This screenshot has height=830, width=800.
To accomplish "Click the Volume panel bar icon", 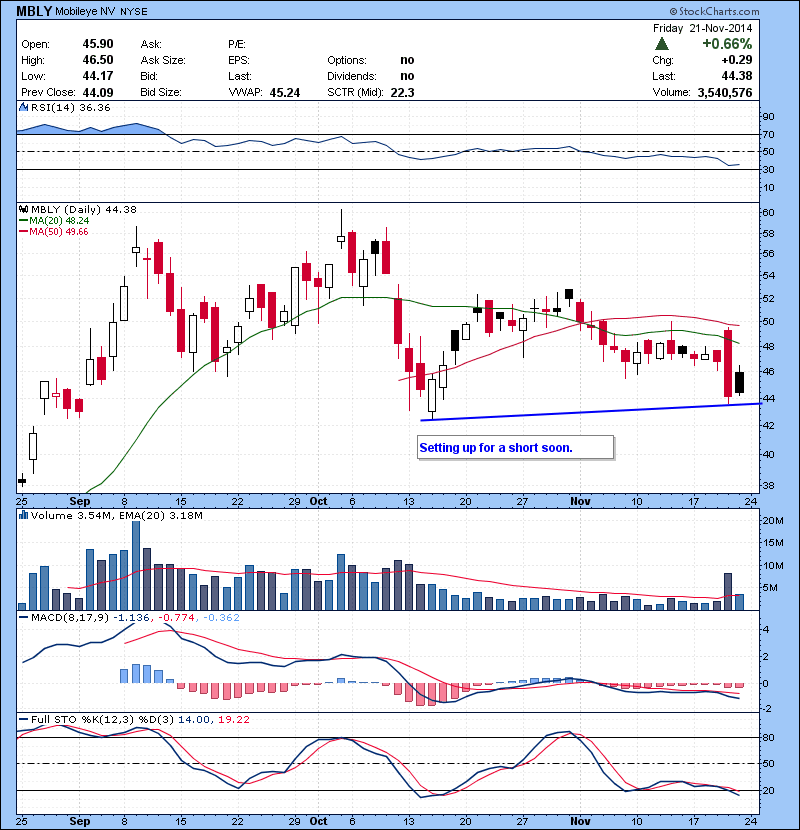I will coord(23,515).
